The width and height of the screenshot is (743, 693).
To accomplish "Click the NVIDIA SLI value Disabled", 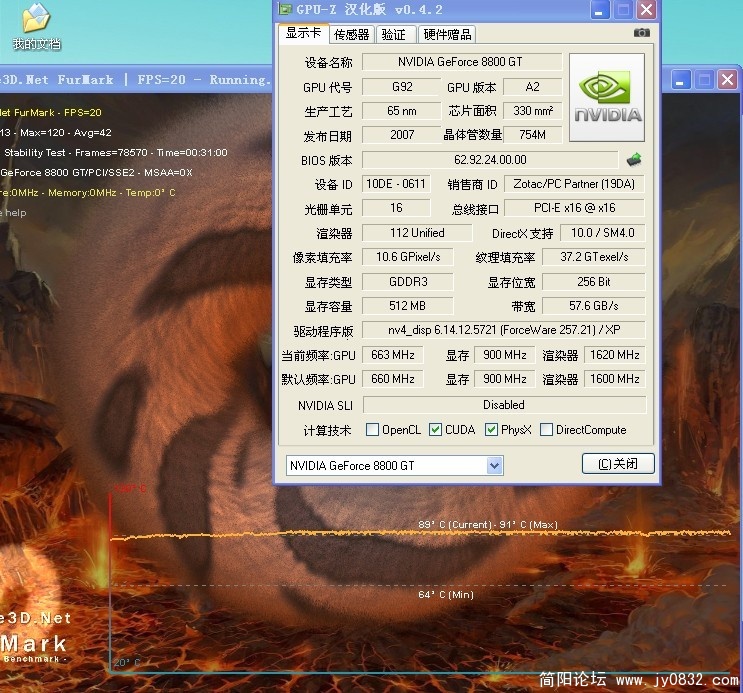I will pyautogui.click(x=504, y=405).
